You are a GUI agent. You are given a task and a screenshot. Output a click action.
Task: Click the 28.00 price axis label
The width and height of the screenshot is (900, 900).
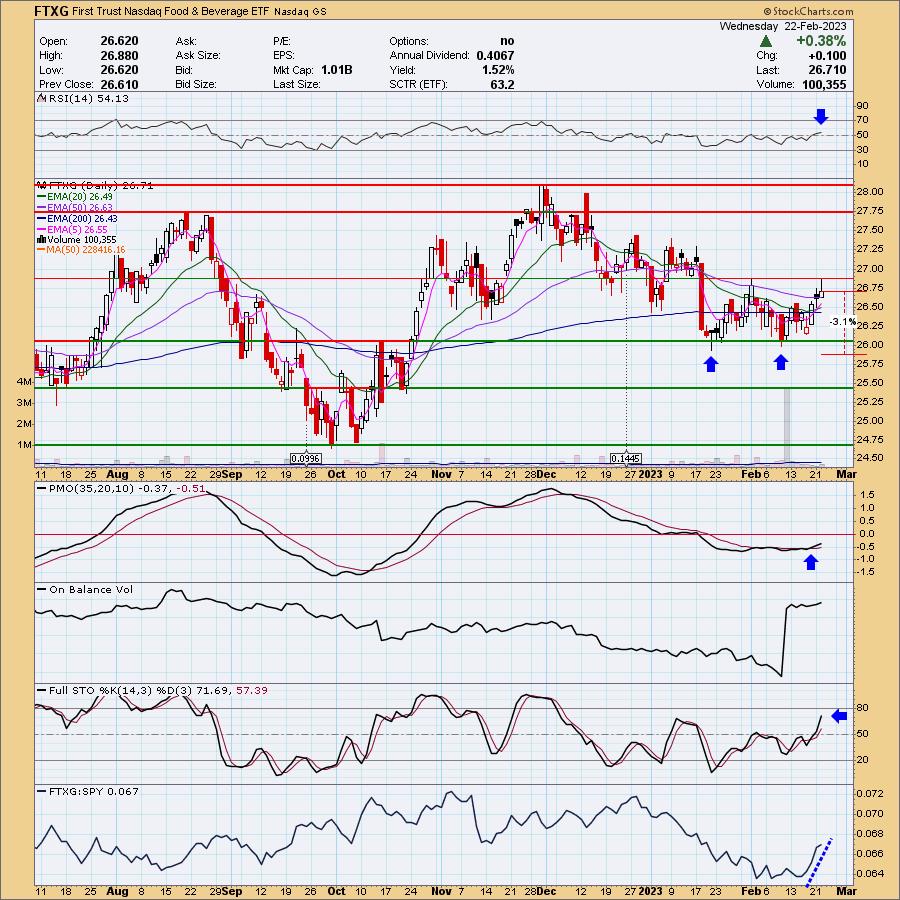870,192
